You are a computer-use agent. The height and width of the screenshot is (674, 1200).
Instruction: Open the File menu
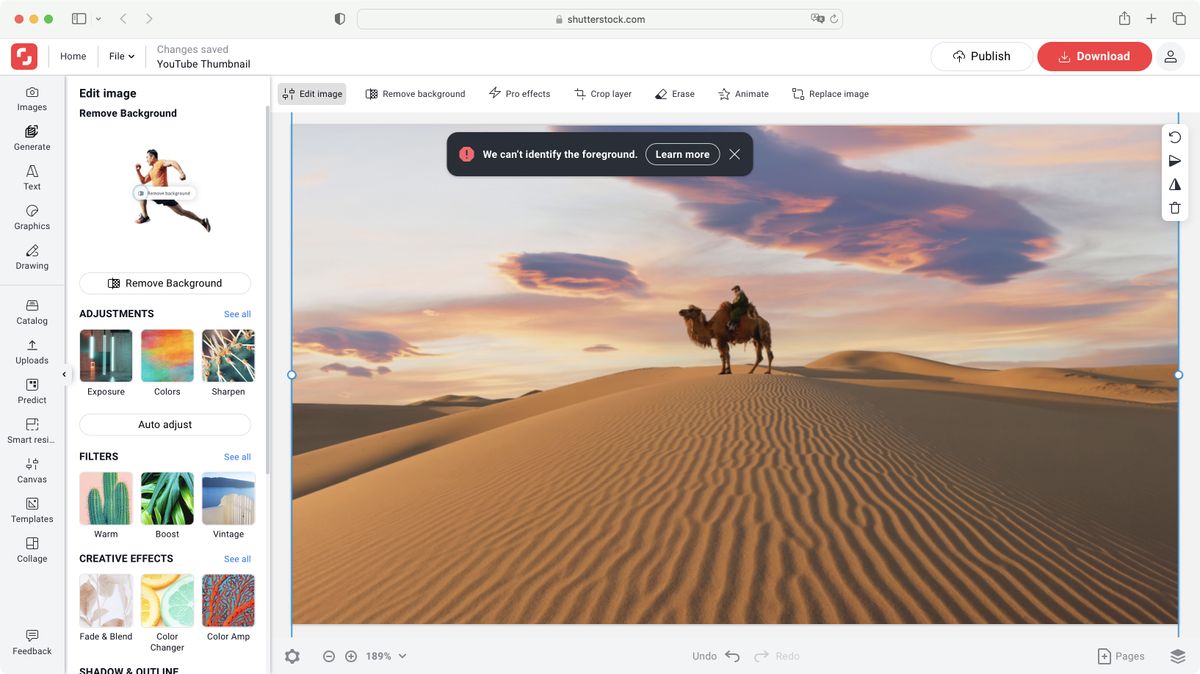click(x=120, y=56)
